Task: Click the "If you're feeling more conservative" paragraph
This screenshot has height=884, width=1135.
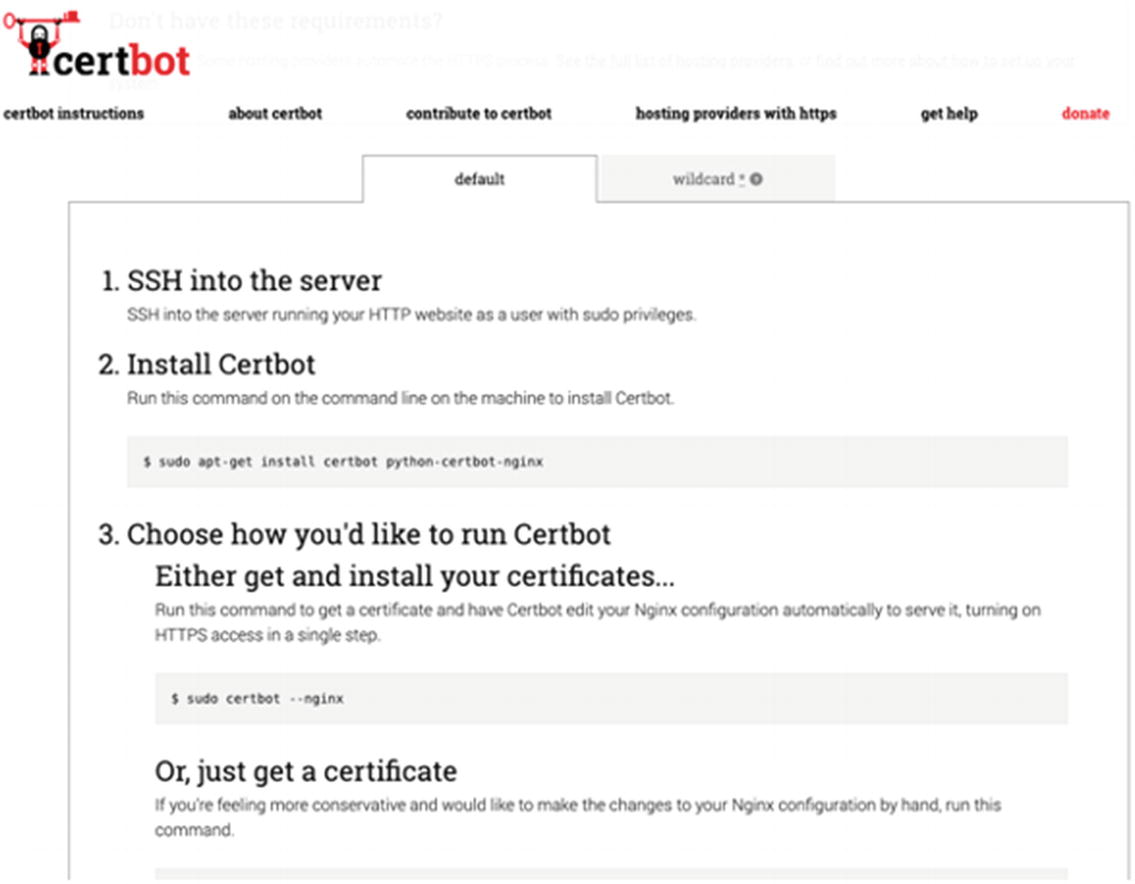Action: (578, 817)
